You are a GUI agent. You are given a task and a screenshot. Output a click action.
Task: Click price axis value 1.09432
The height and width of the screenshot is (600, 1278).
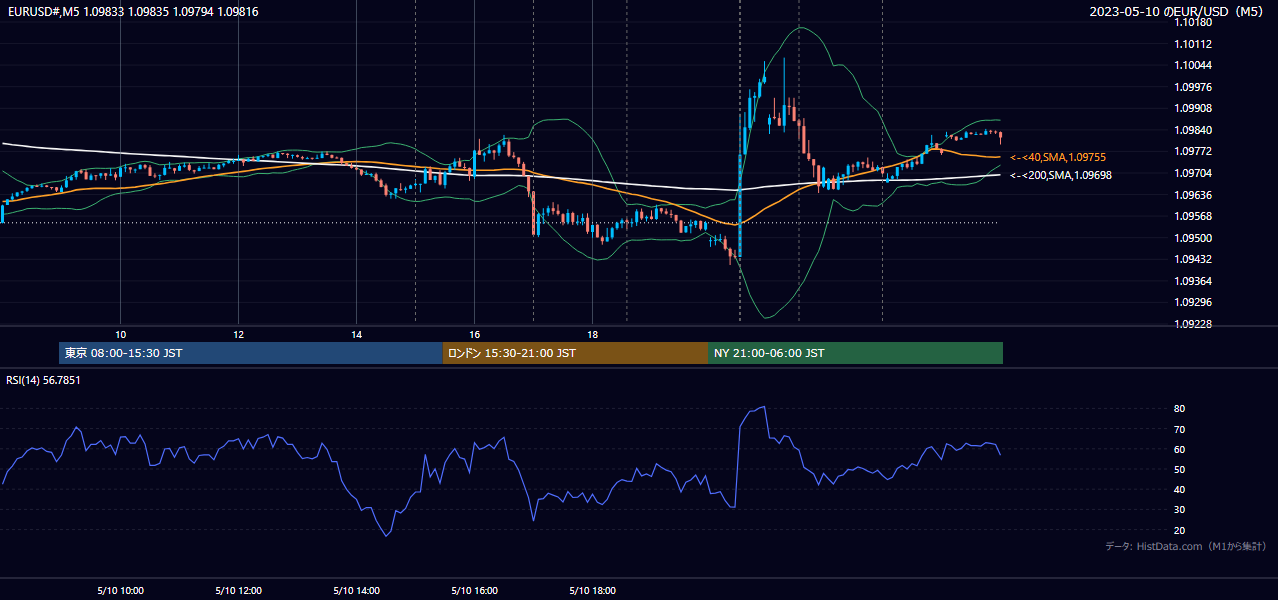click(x=1194, y=260)
